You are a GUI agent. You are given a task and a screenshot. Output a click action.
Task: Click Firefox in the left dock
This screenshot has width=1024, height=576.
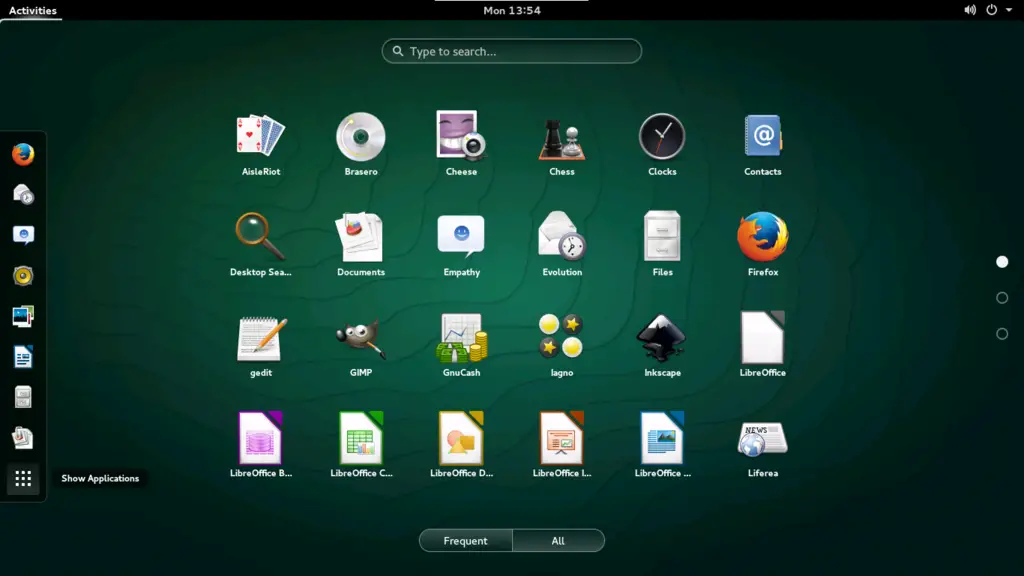[x=23, y=154]
